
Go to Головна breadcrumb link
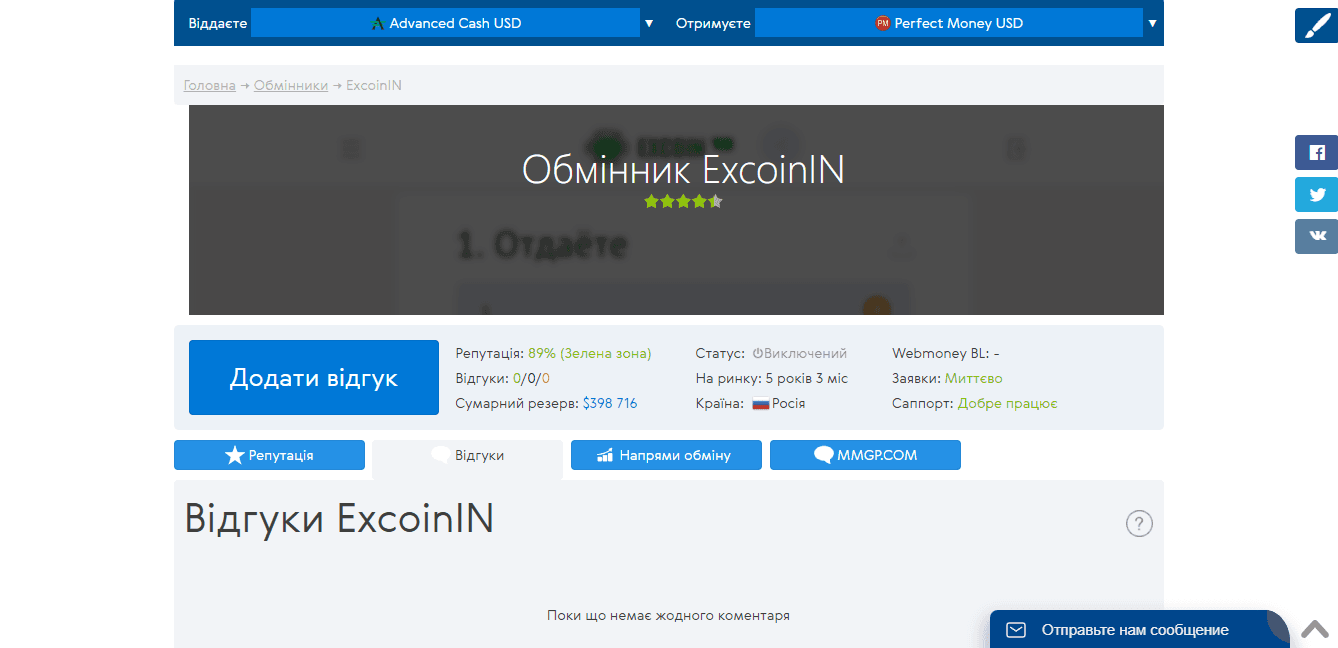point(209,86)
